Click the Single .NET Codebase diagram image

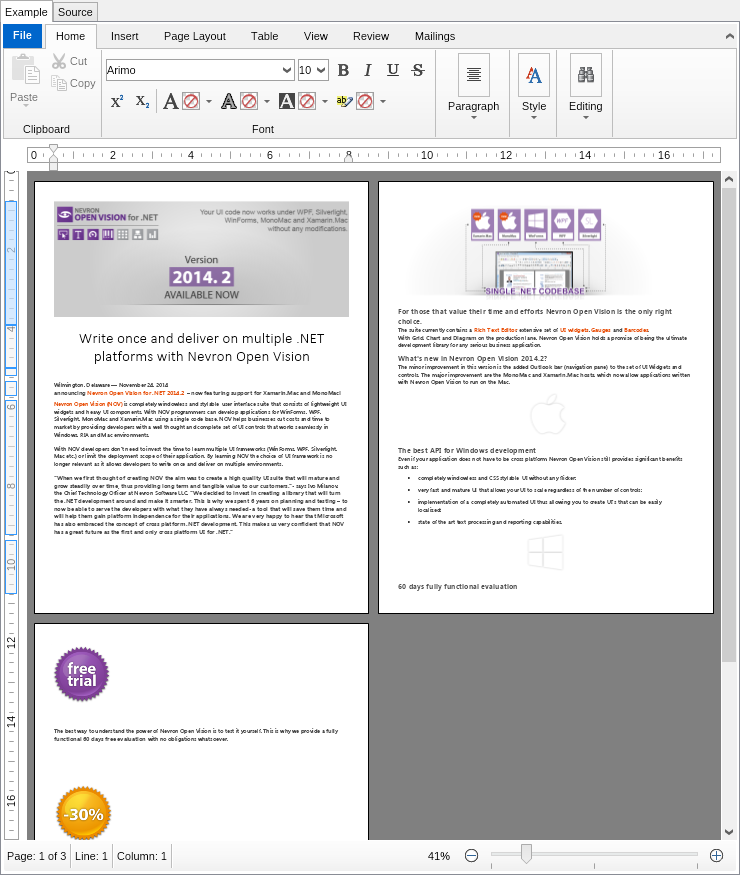click(535, 252)
